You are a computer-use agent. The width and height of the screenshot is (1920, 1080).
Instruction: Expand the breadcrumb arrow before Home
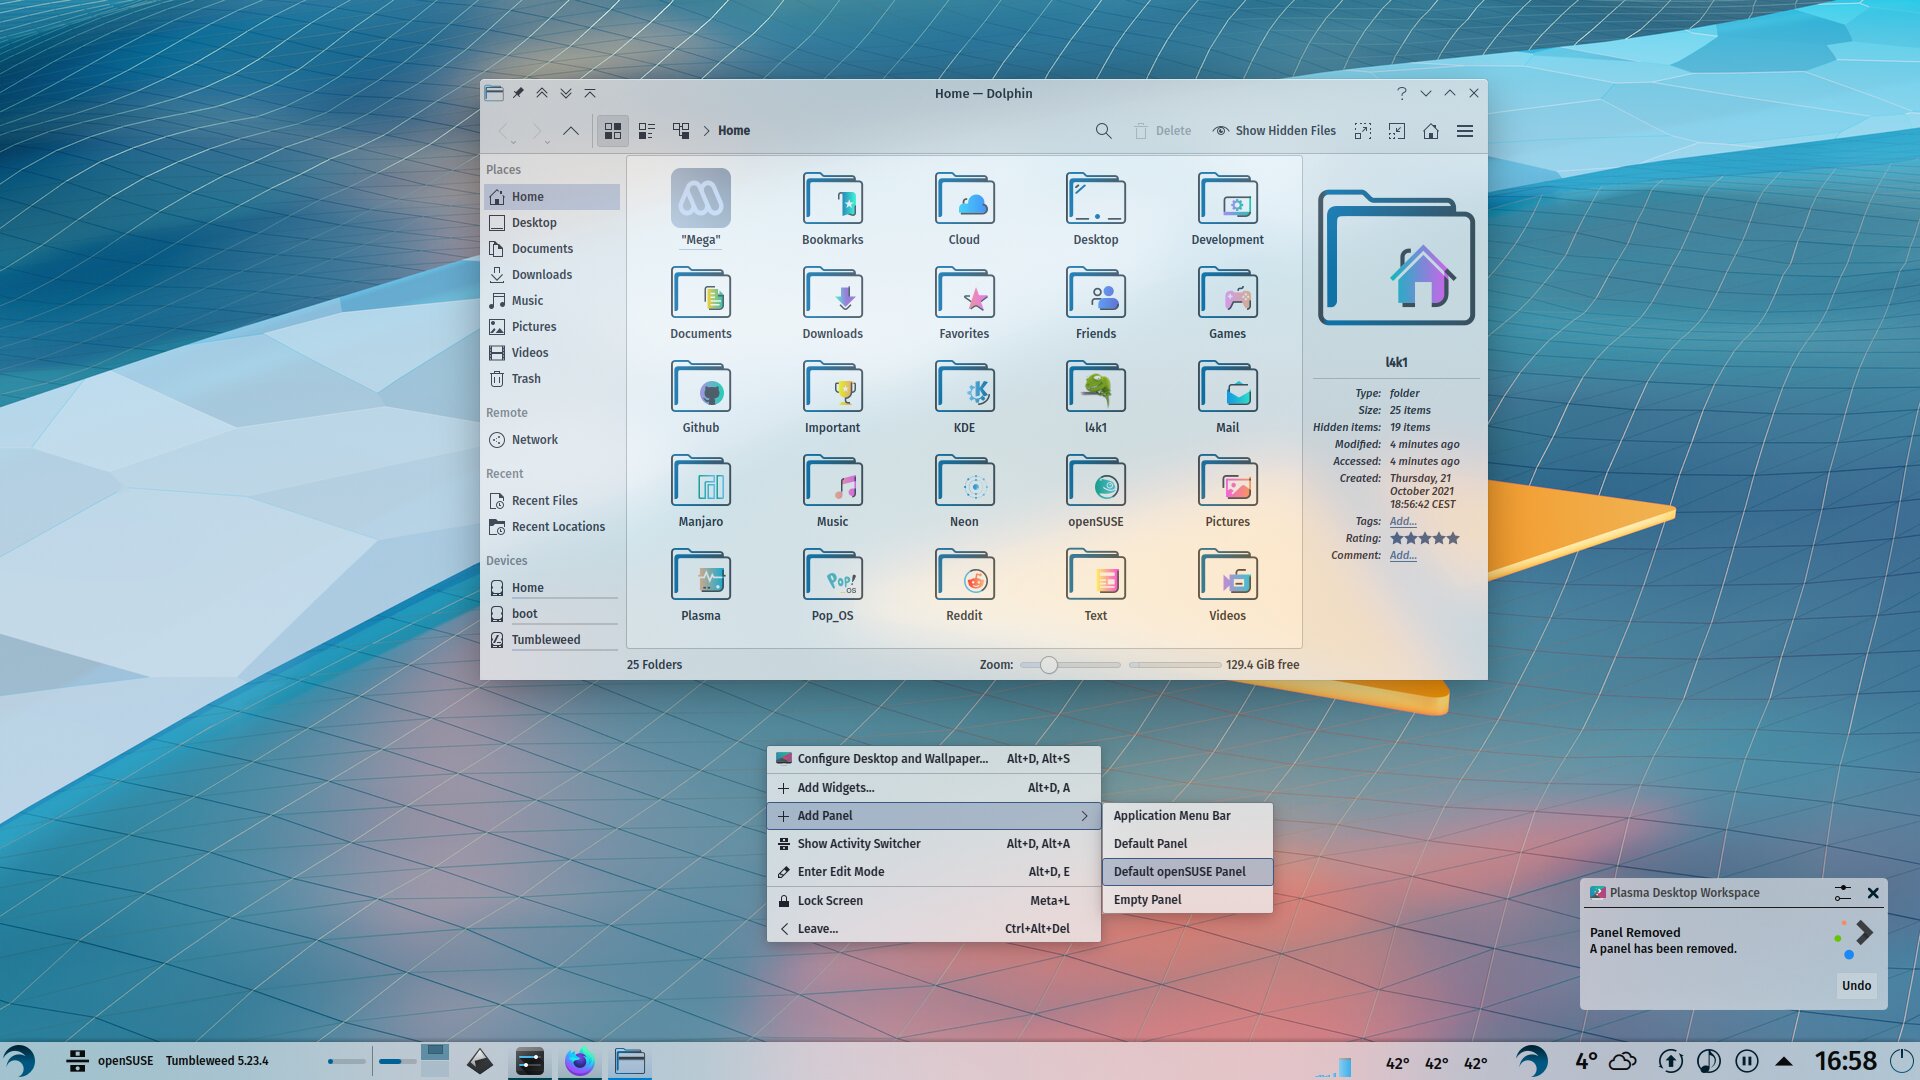[x=706, y=131]
